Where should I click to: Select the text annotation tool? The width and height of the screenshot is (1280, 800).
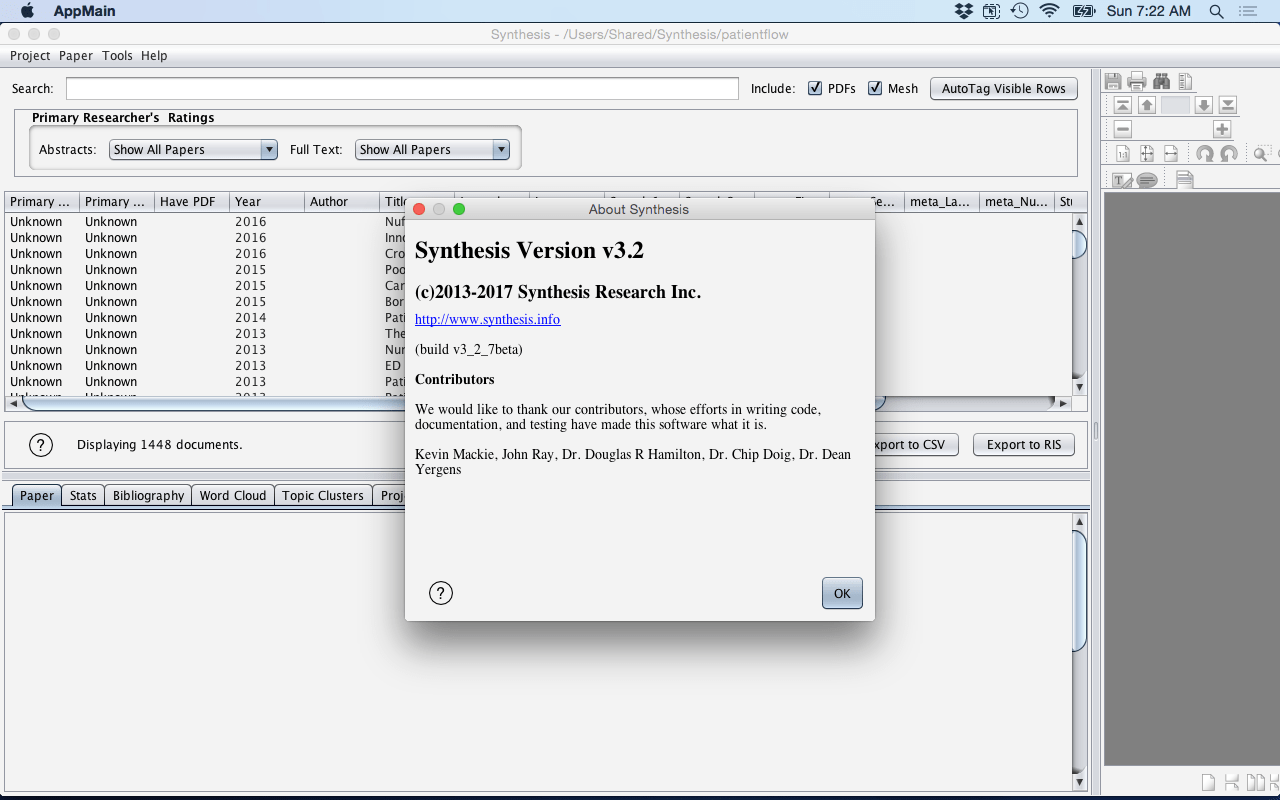point(1123,180)
